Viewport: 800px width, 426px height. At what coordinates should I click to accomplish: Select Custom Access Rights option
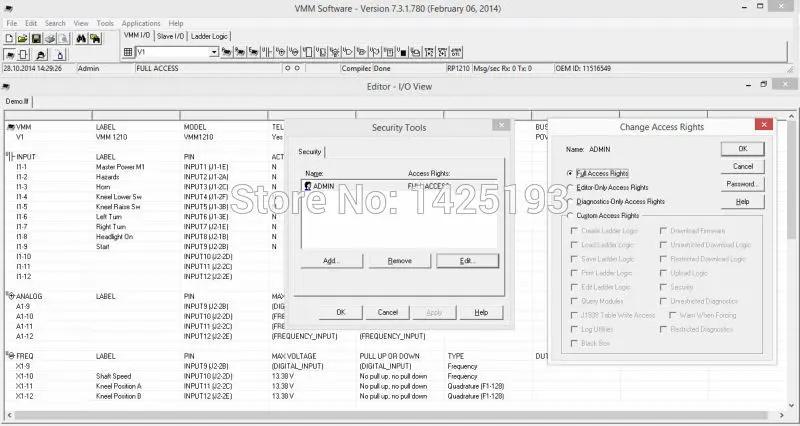point(570,216)
